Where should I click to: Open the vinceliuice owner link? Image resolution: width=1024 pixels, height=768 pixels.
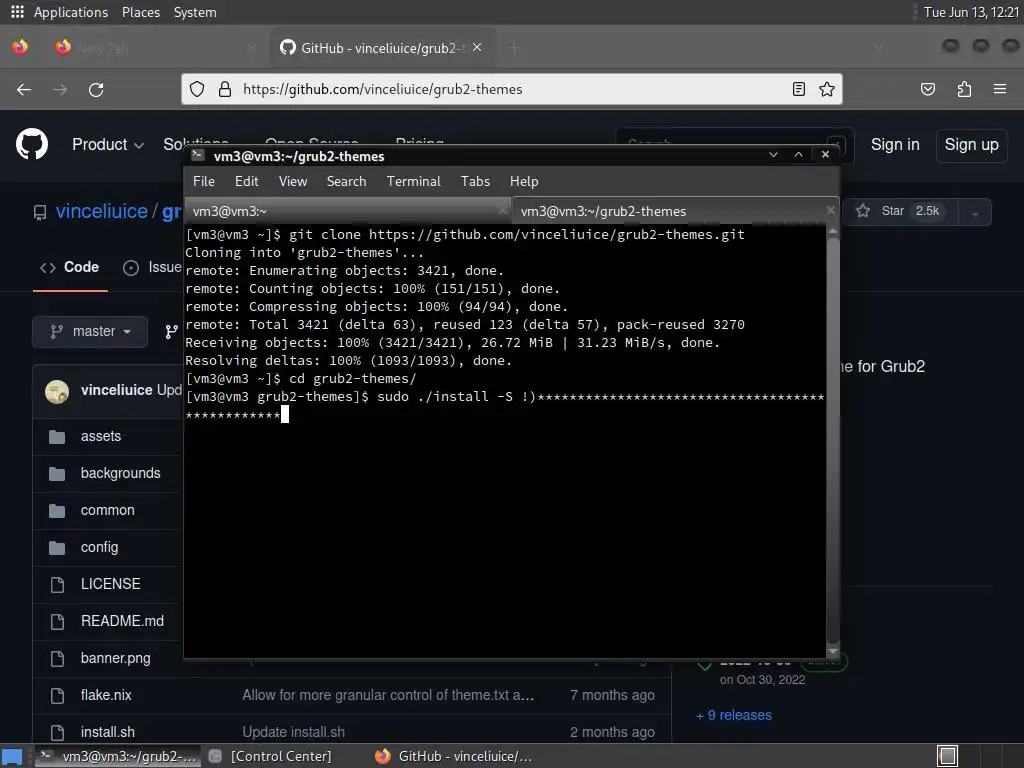pyautogui.click(x=102, y=212)
